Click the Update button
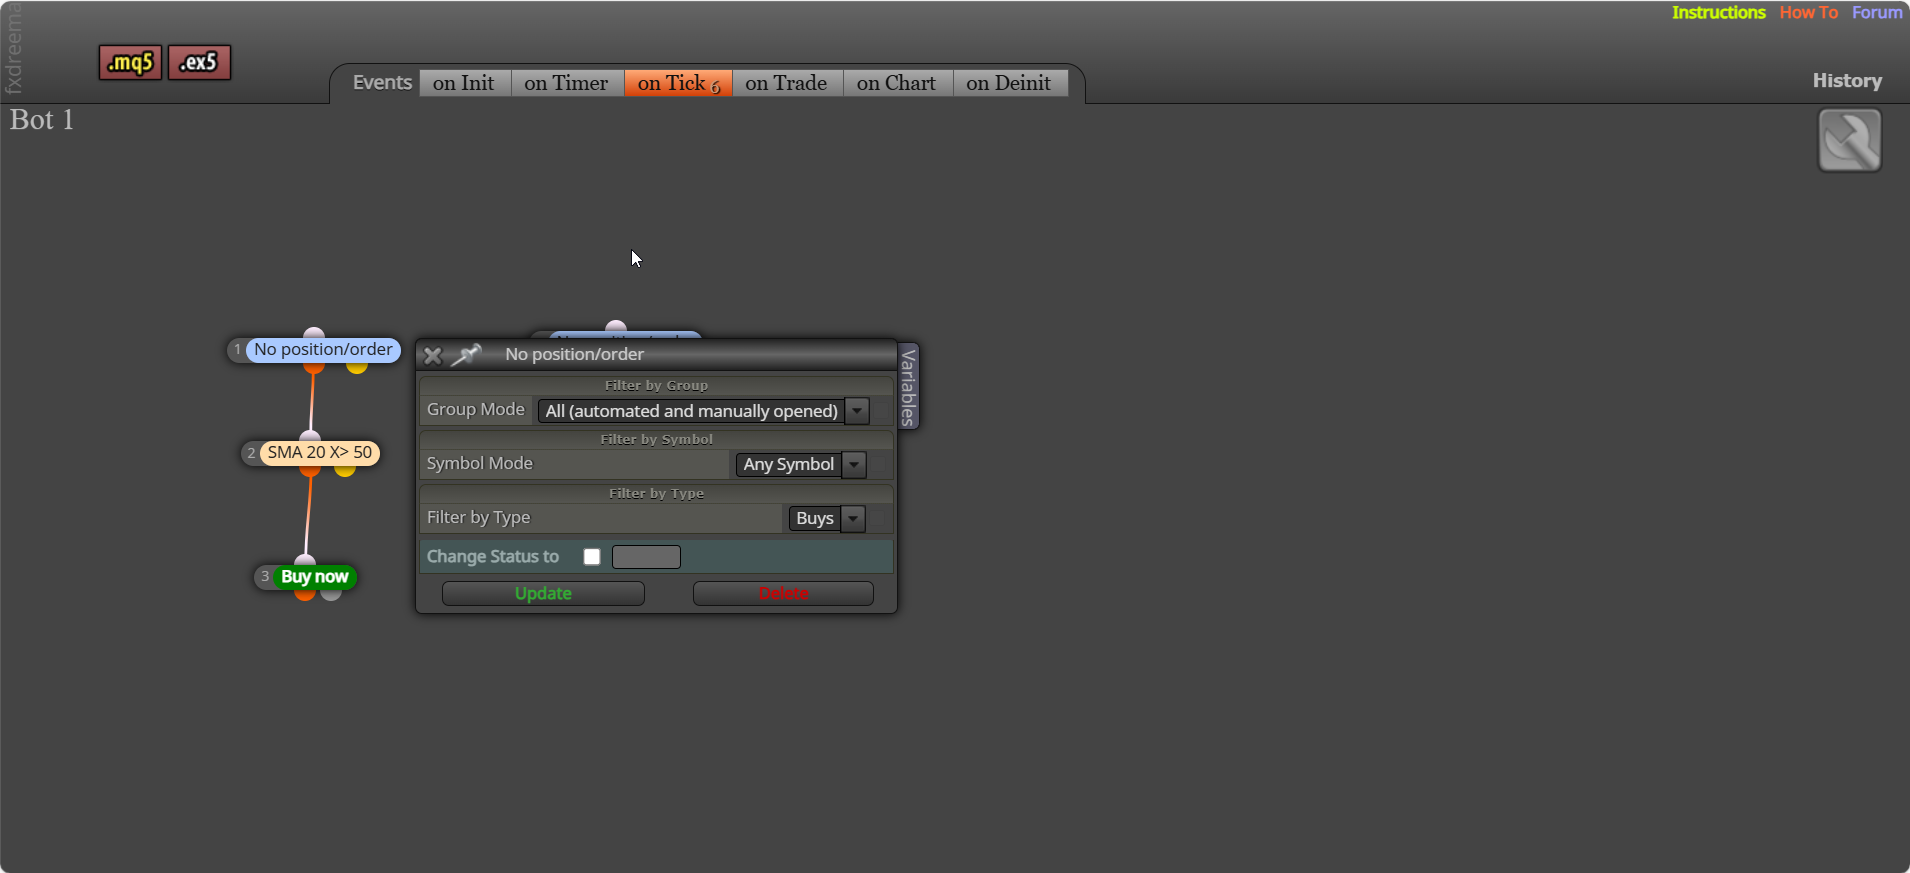 (543, 594)
